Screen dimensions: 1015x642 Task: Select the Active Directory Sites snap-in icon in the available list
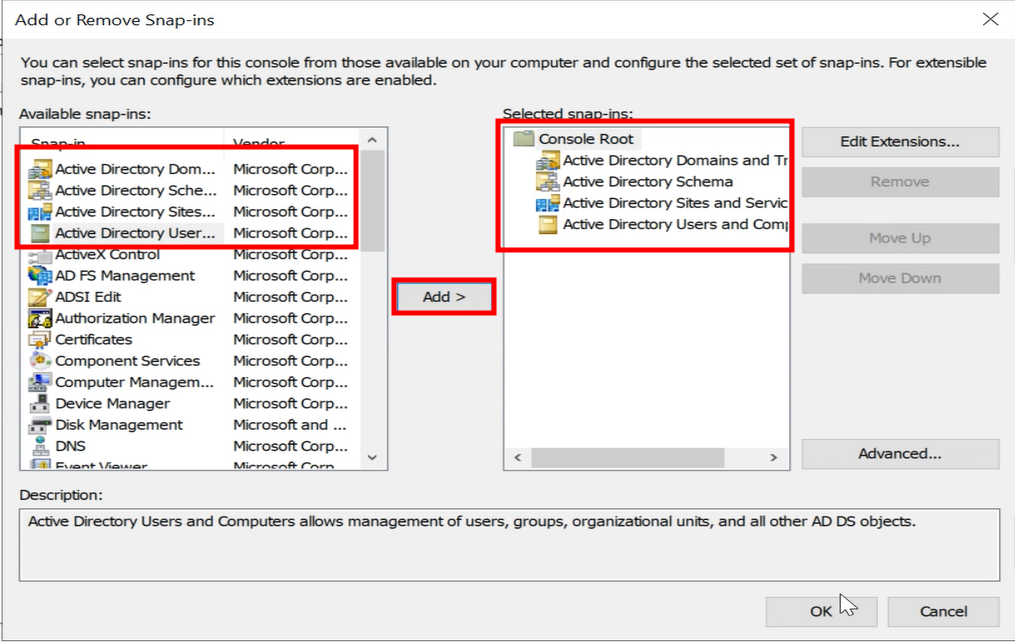(40, 212)
